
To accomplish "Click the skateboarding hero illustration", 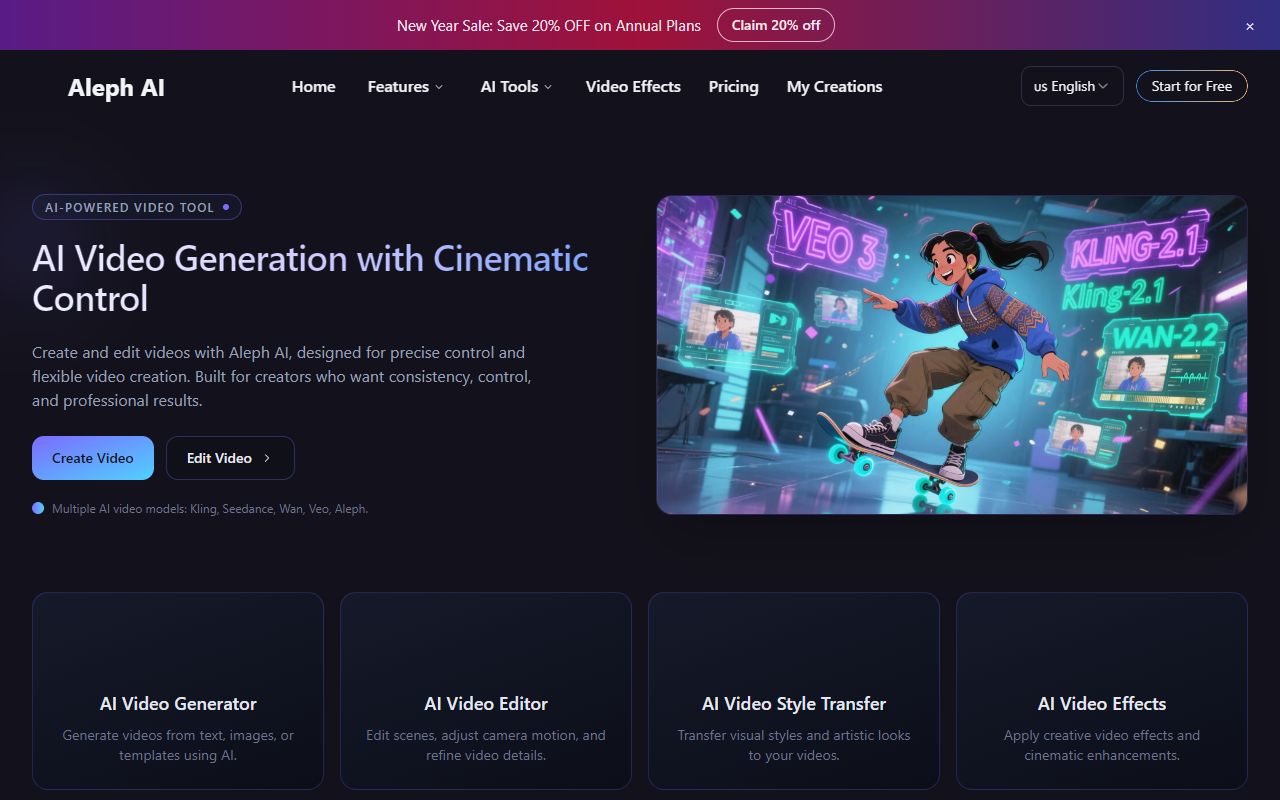I will 951,354.
